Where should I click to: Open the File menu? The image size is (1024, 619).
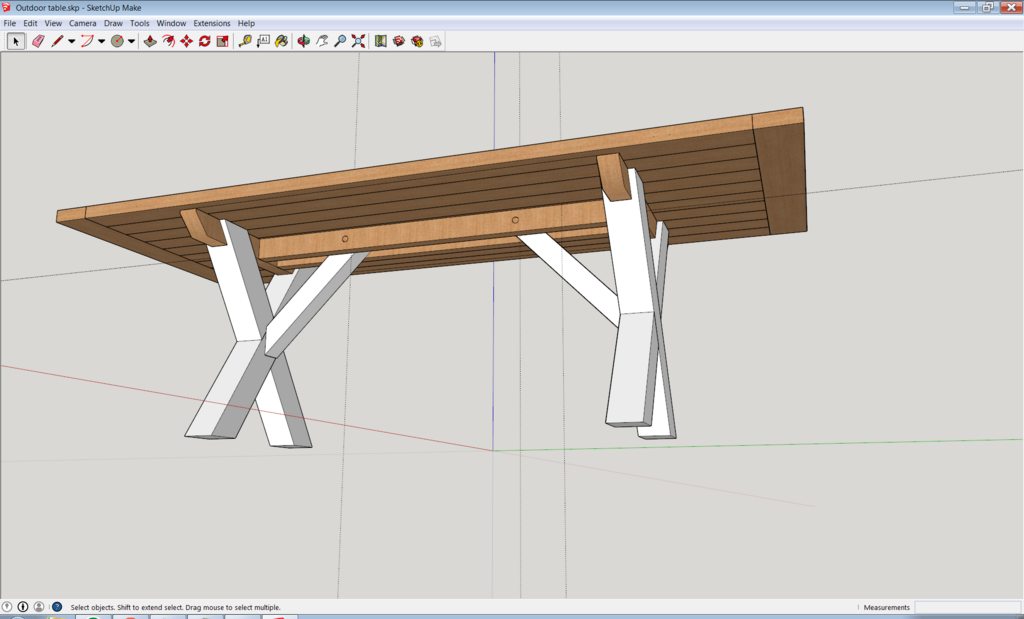(10, 23)
